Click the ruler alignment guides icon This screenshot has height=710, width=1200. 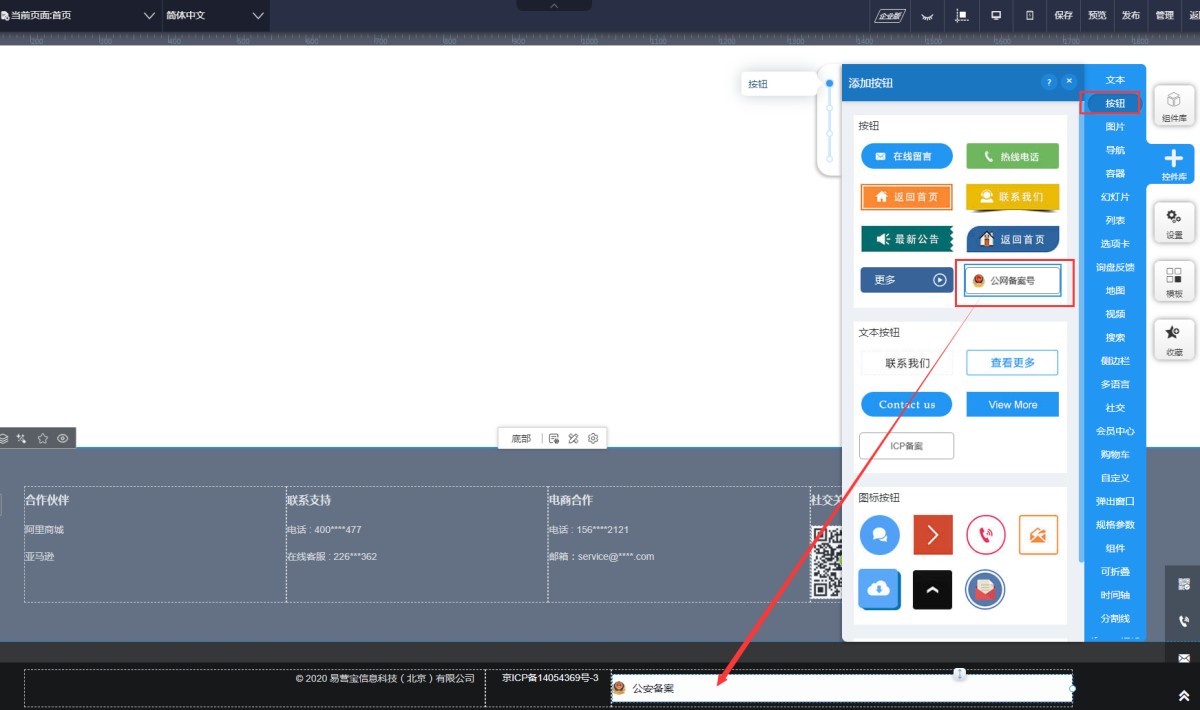[962, 15]
